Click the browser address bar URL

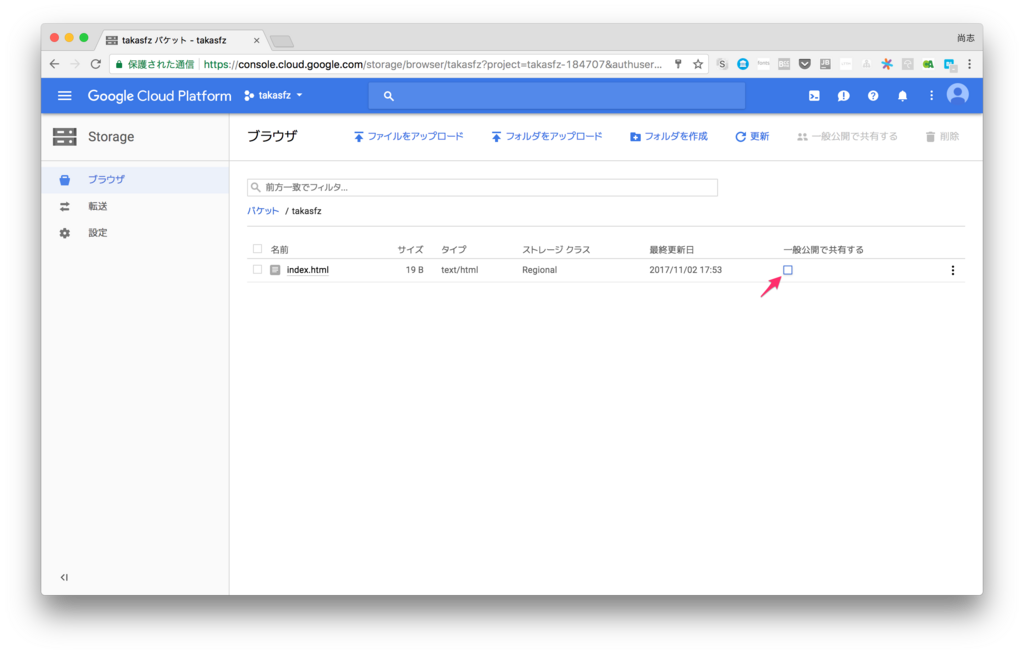432,64
